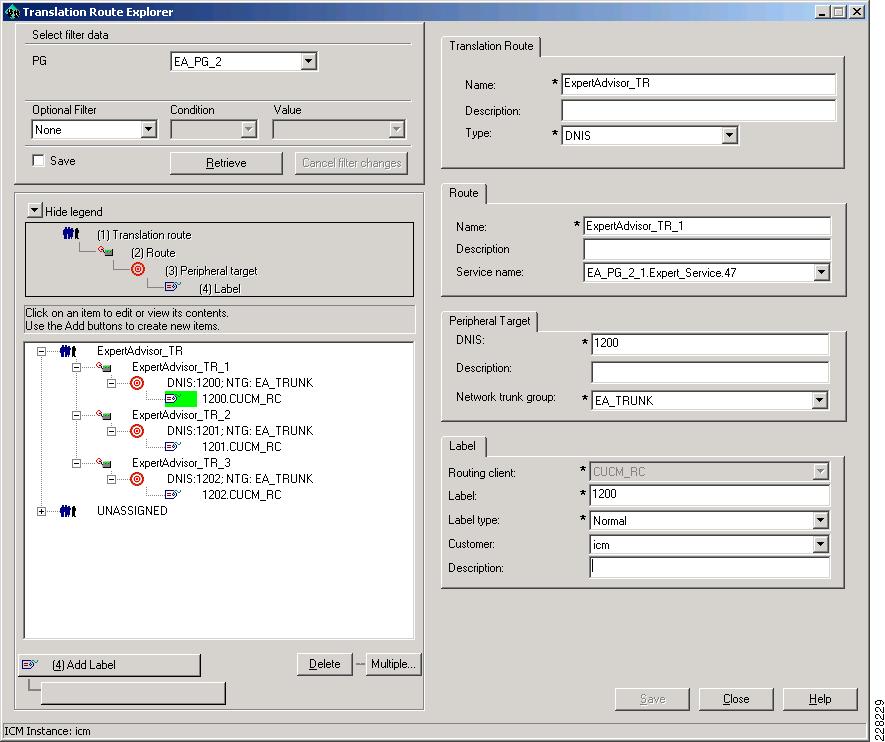Click the 1201.CUCM_RC label icon

pos(173,446)
